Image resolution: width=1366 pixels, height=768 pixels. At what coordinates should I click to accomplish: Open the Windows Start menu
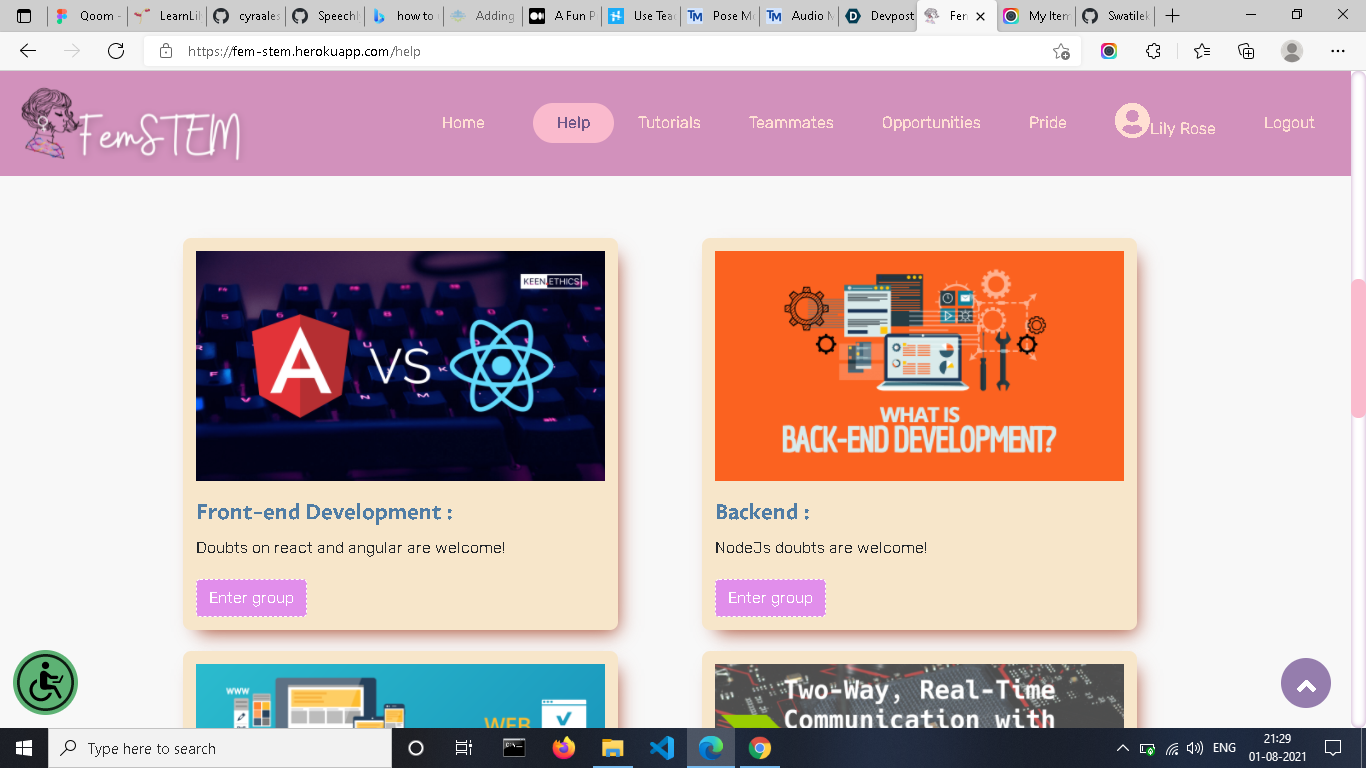click(24, 748)
